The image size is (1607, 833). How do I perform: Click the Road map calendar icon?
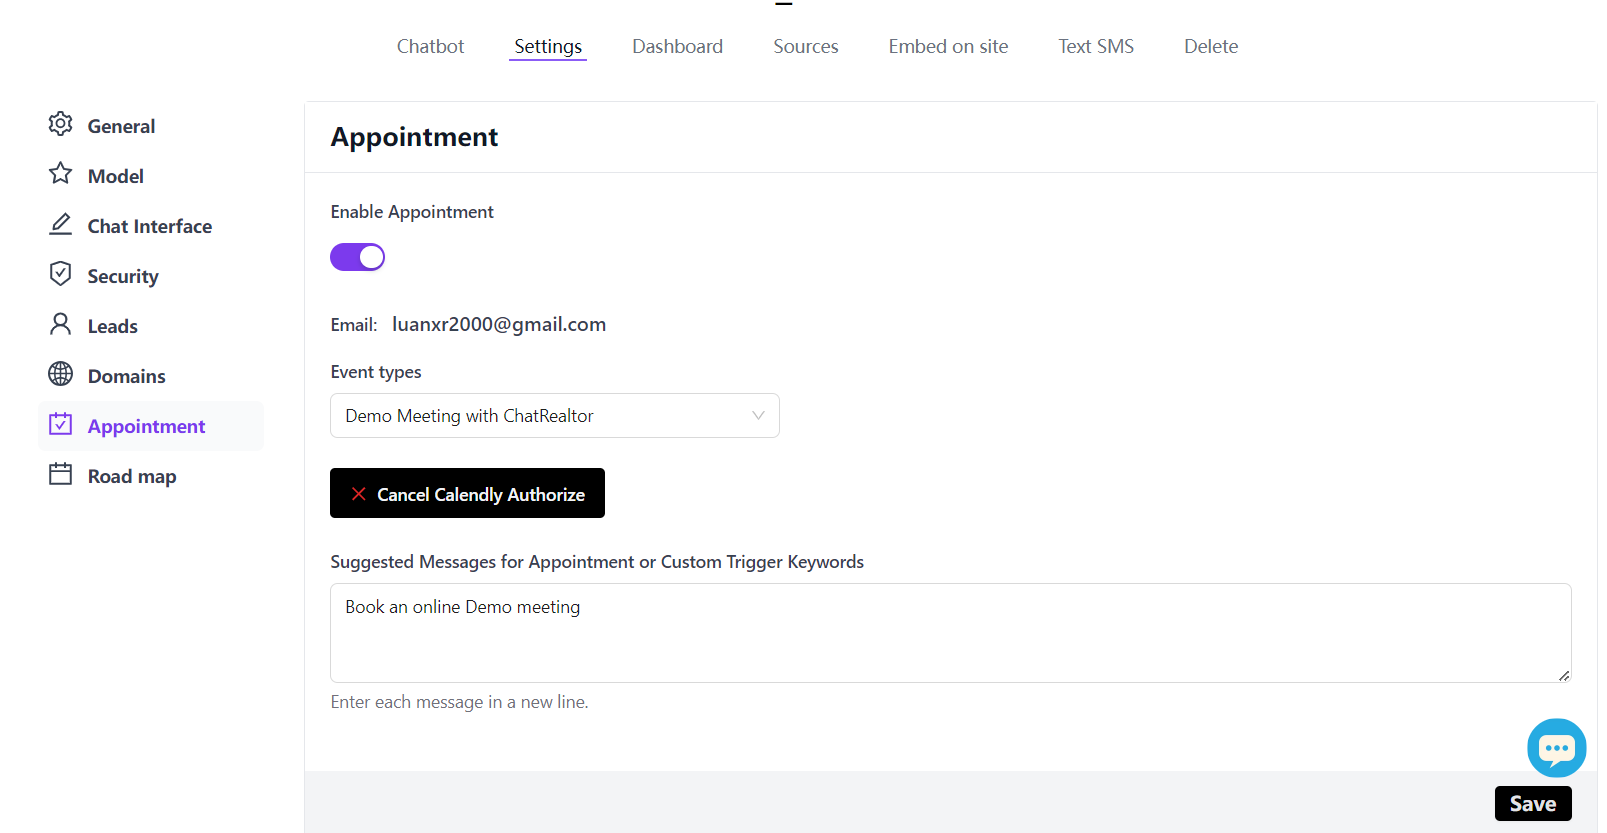click(x=60, y=474)
